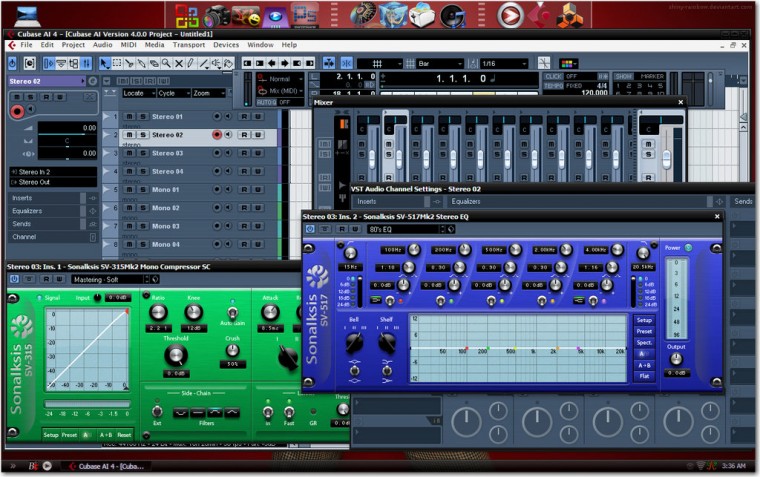Toggle the Auto Gain switch in compressor
760x477 pixels.
233,311
